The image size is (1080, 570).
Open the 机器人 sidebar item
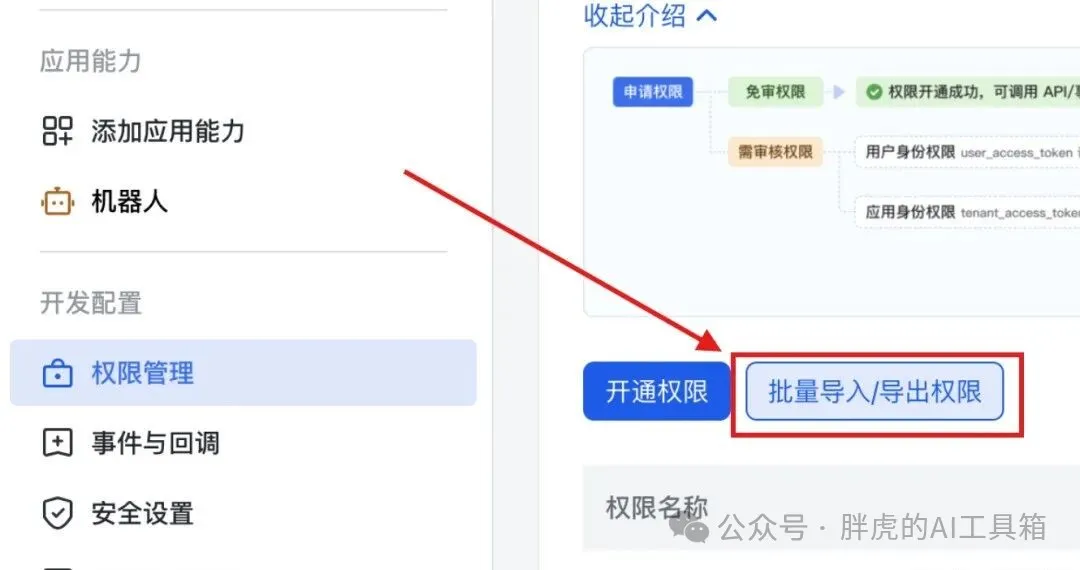coord(243,202)
